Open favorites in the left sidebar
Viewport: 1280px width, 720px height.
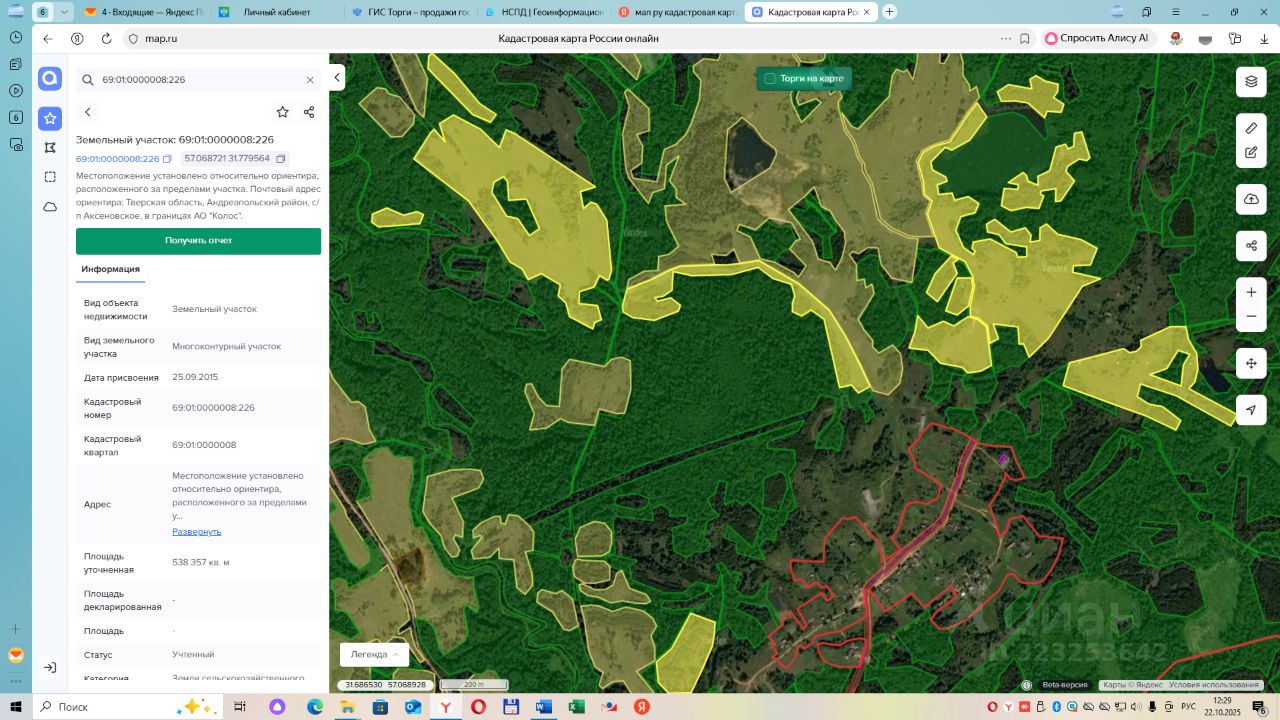pyautogui.click(x=50, y=118)
